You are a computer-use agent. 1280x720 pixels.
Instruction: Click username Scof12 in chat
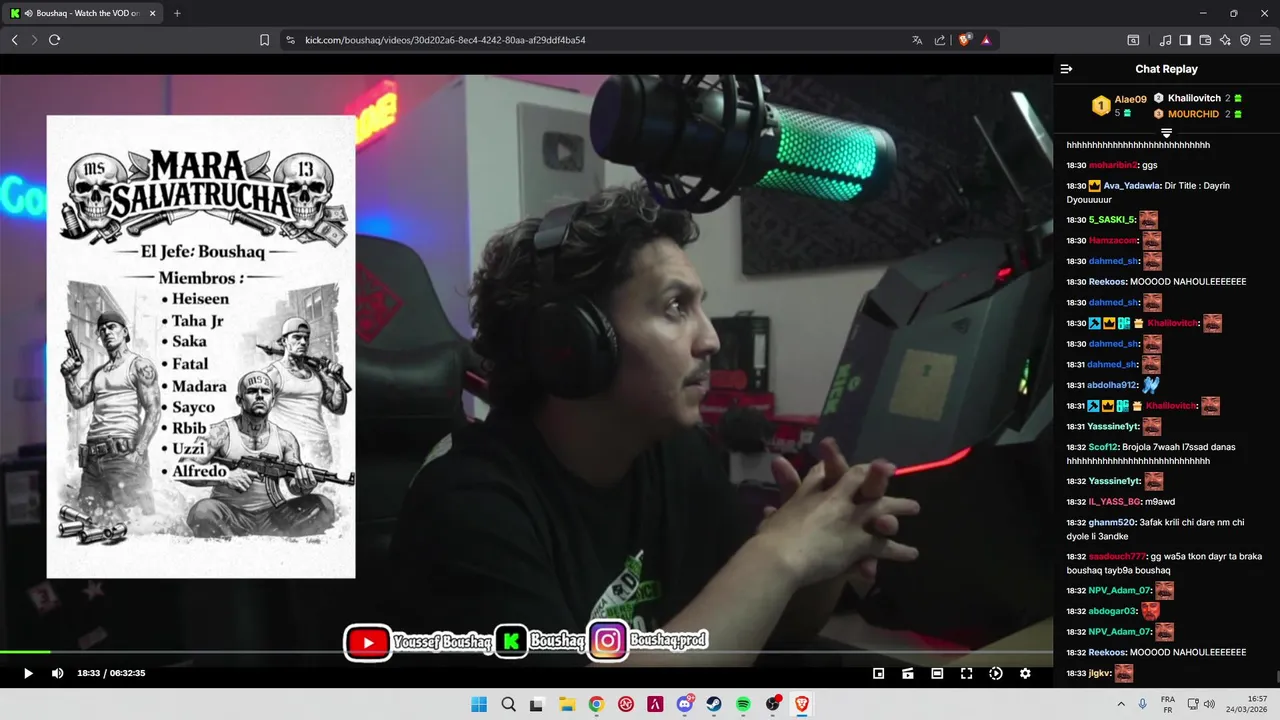click(x=1104, y=447)
